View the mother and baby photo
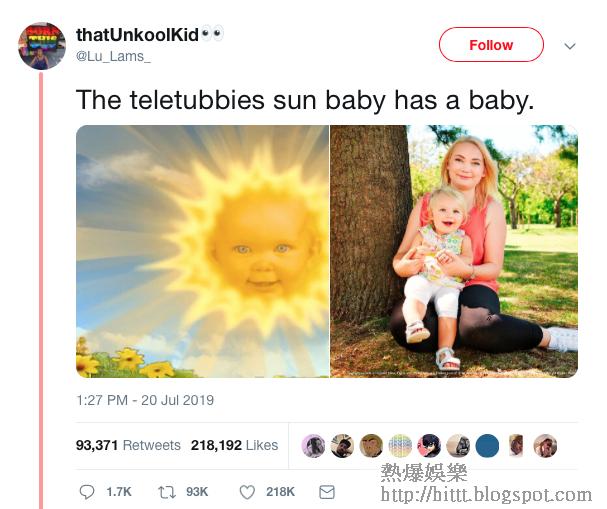The image size is (607, 509). click(454, 251)
